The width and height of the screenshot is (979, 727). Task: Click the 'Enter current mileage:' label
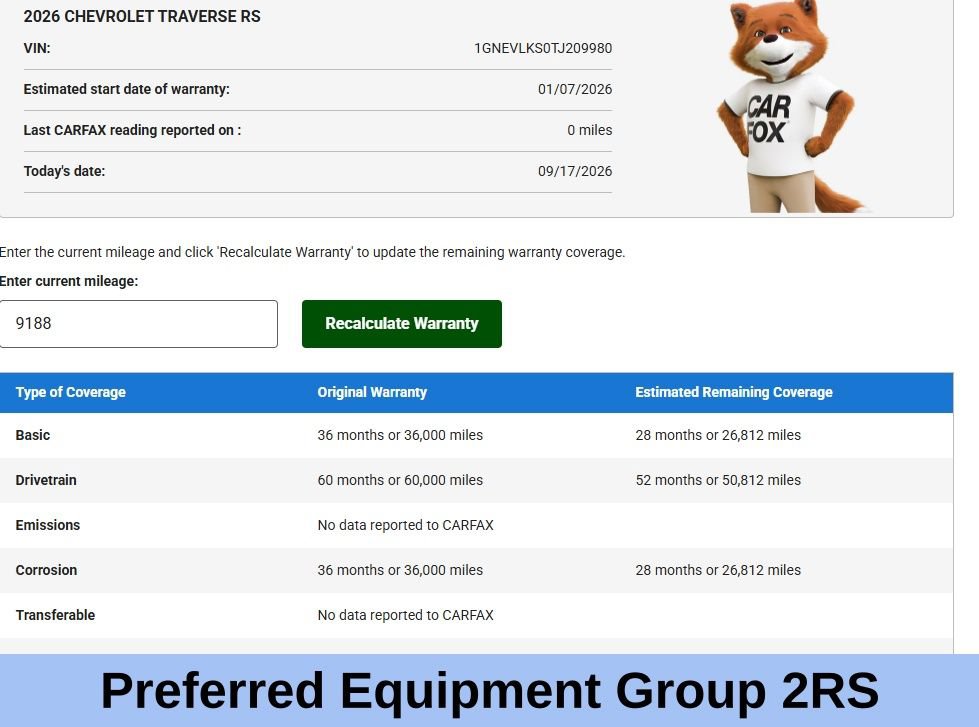tap(69, 281)
